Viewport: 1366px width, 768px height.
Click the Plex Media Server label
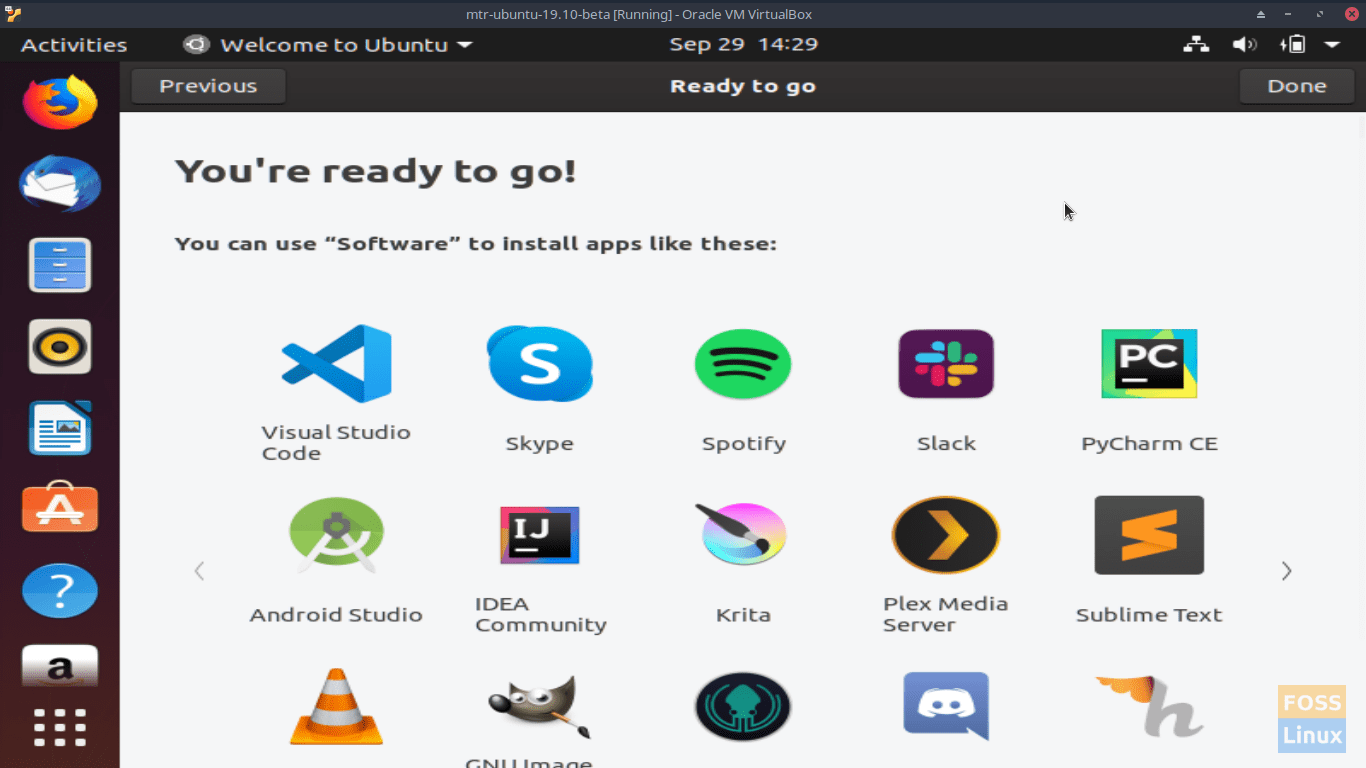pyautogui.click(x=945, y=614)
